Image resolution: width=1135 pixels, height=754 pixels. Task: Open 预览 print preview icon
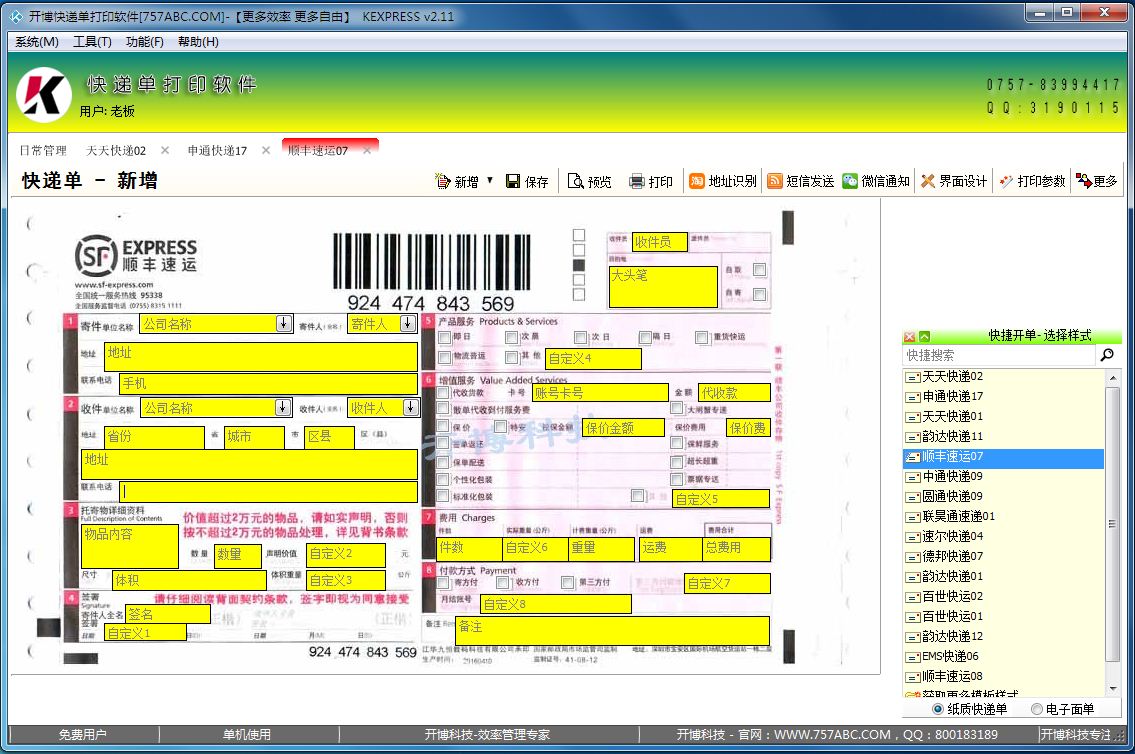click(575, 181)
